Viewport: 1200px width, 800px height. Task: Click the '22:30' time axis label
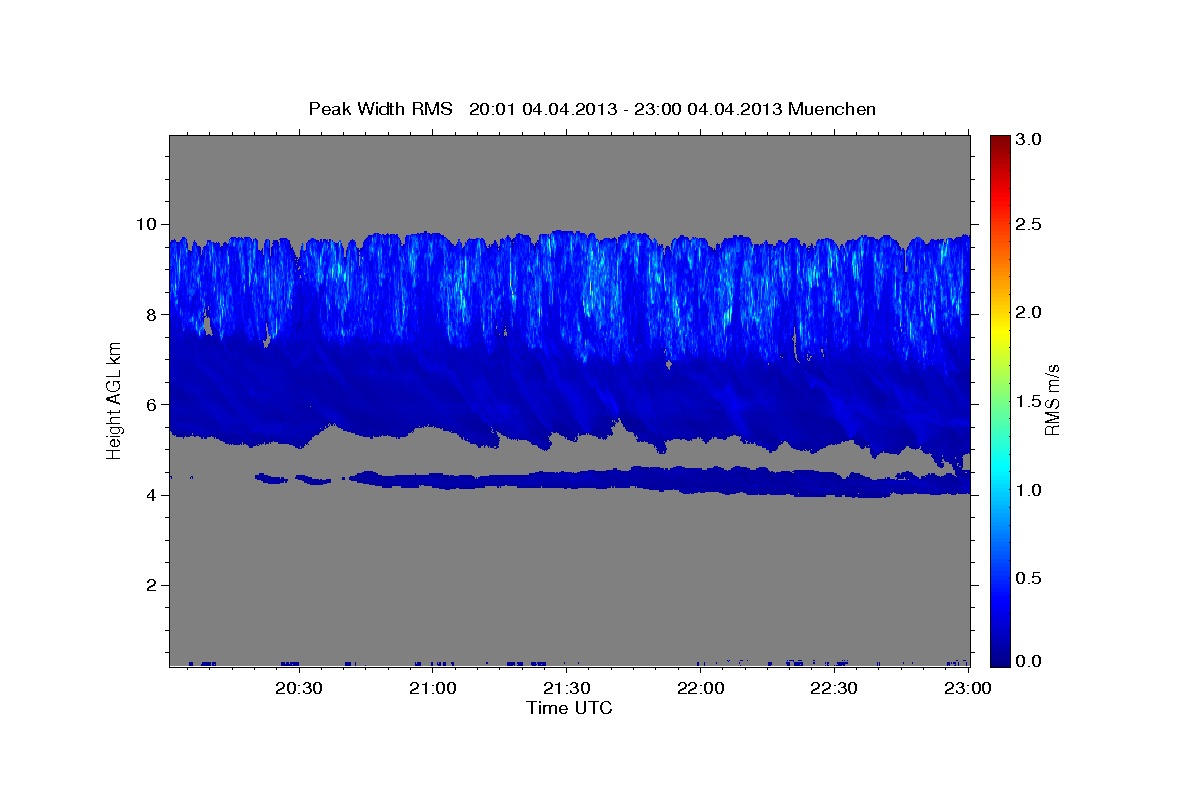(834, 688)
